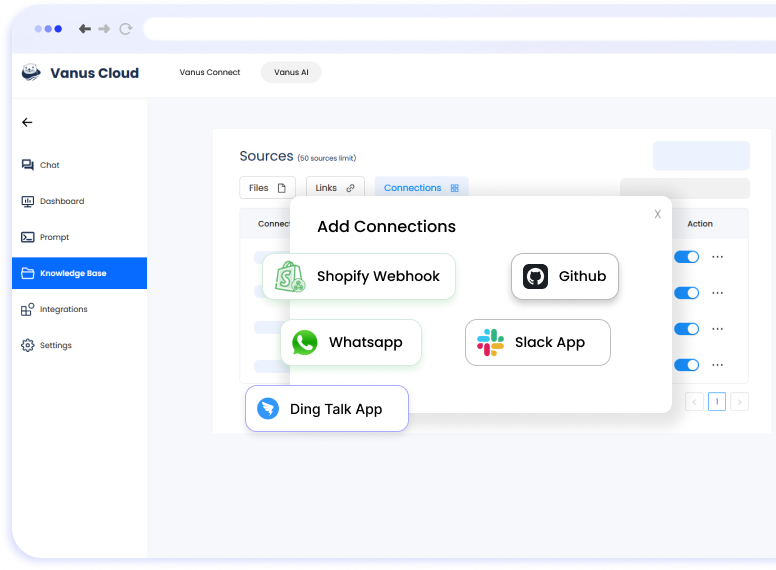Choose the Shopify Webhook connection
The height and width of the screenshot is (570, 776).
coord(359,276)
